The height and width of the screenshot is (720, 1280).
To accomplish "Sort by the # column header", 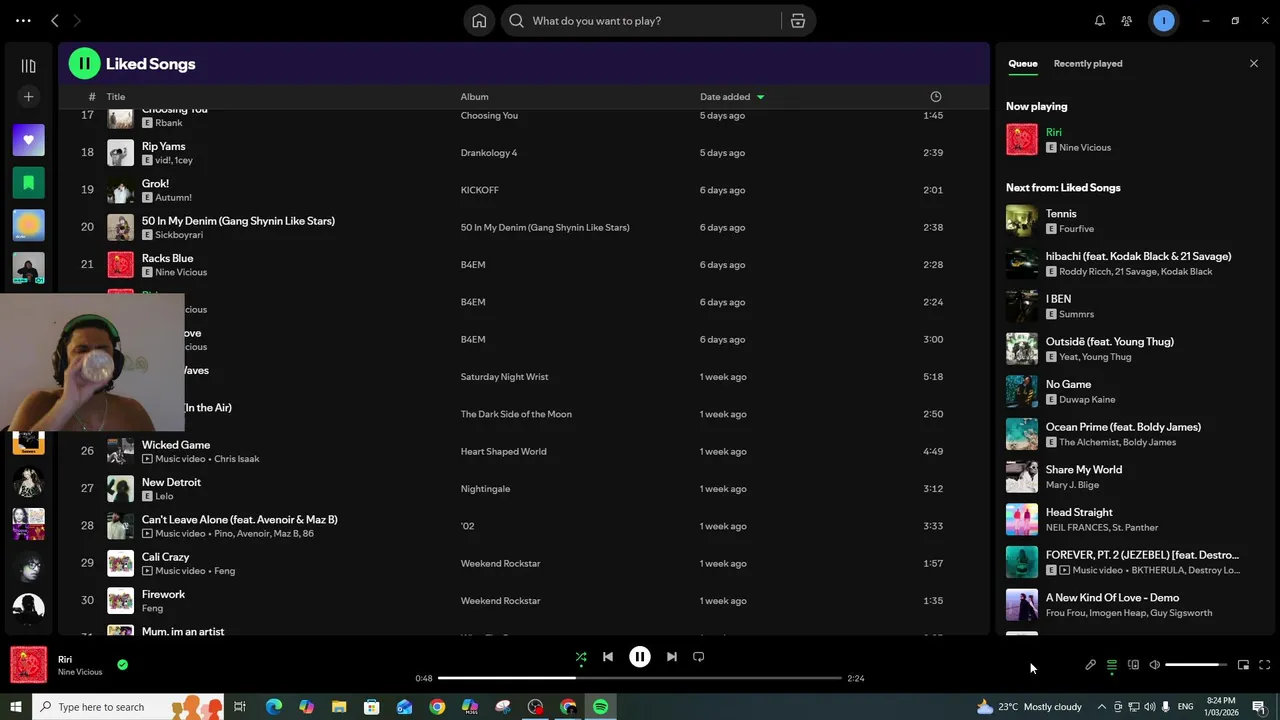I will pyautogui.click(x=91, y=97).
